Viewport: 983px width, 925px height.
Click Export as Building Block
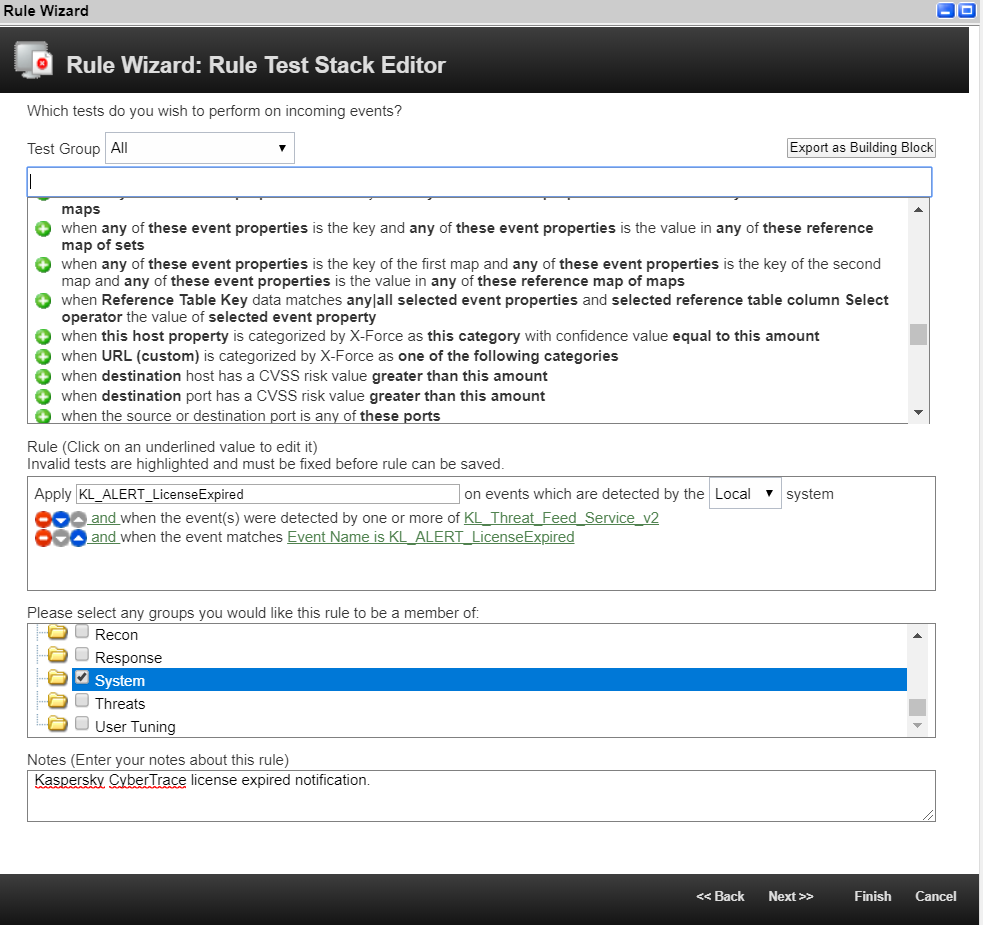(x=860, y=147)
